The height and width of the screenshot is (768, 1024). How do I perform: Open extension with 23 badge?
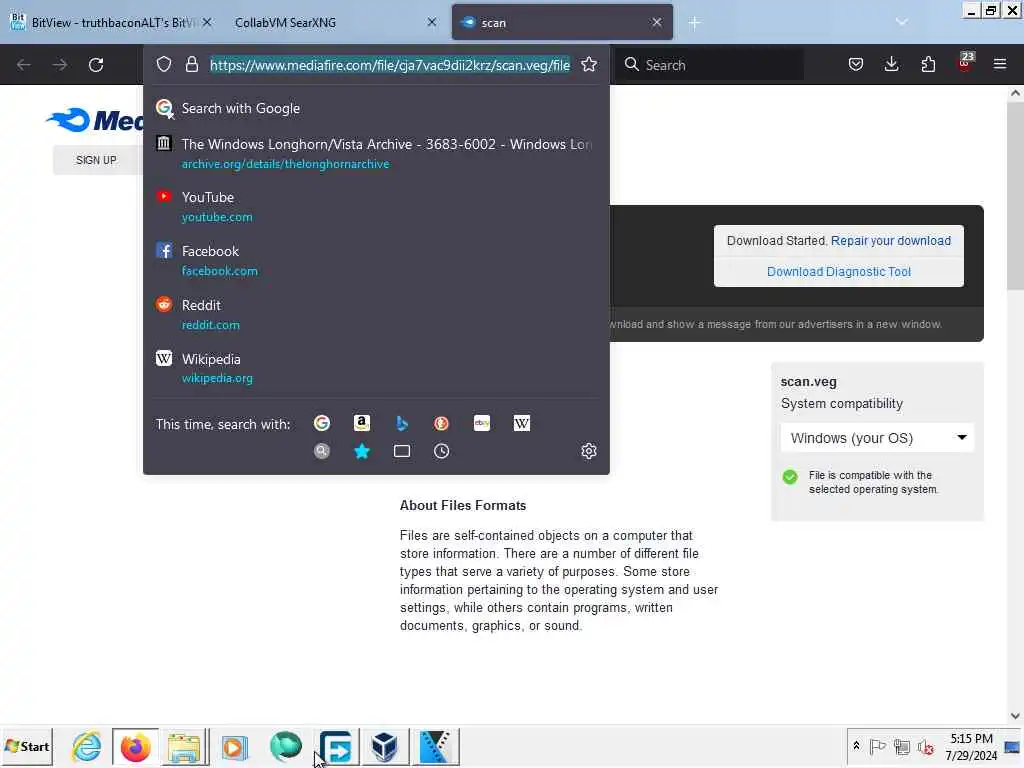pyautogui.click(x=965, y=62)
